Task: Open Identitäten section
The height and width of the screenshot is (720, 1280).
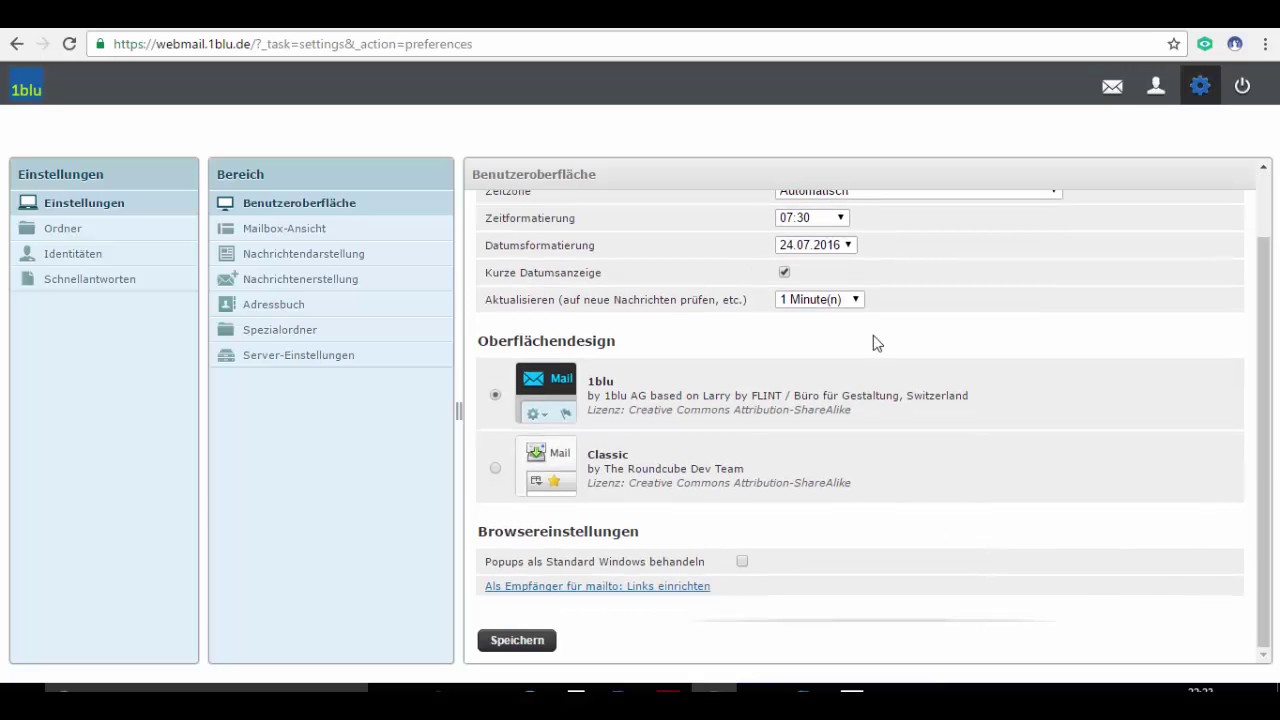Action: pos(104,254)
